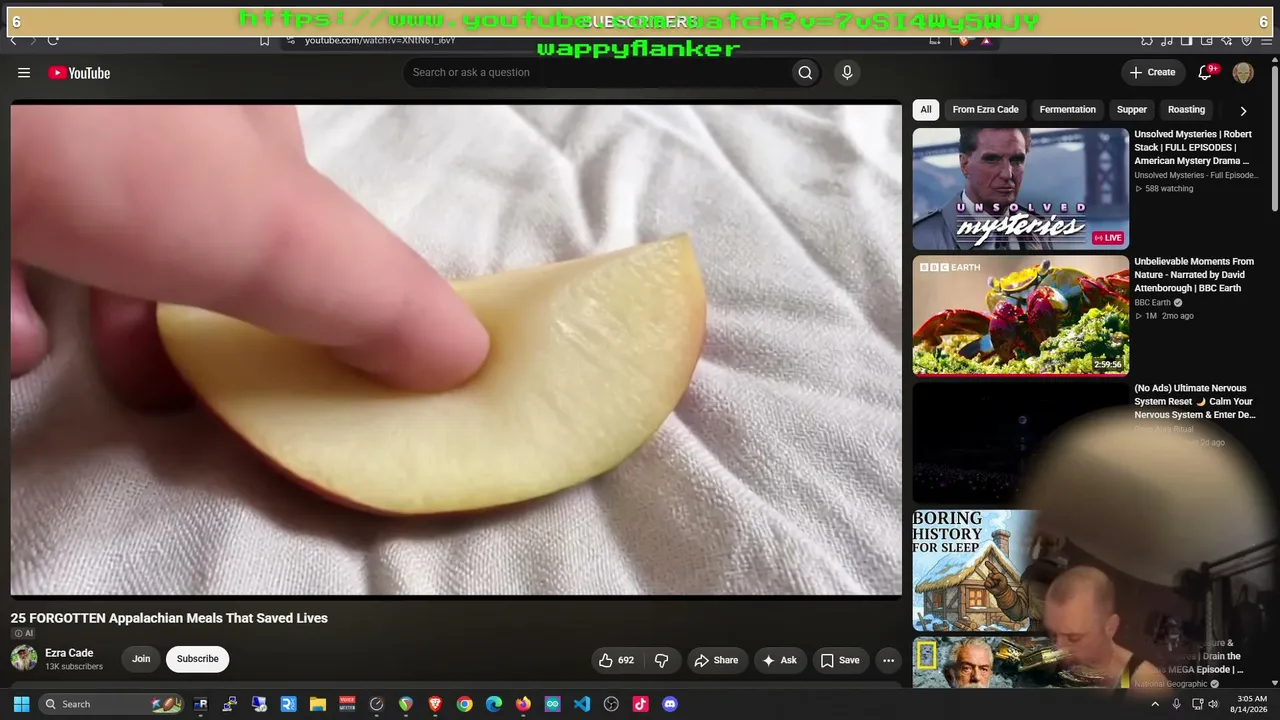Open the Ezra Cade channel name link
Image resolution: width=1280 pixels, height=720 pixels.
coord(69,653)
